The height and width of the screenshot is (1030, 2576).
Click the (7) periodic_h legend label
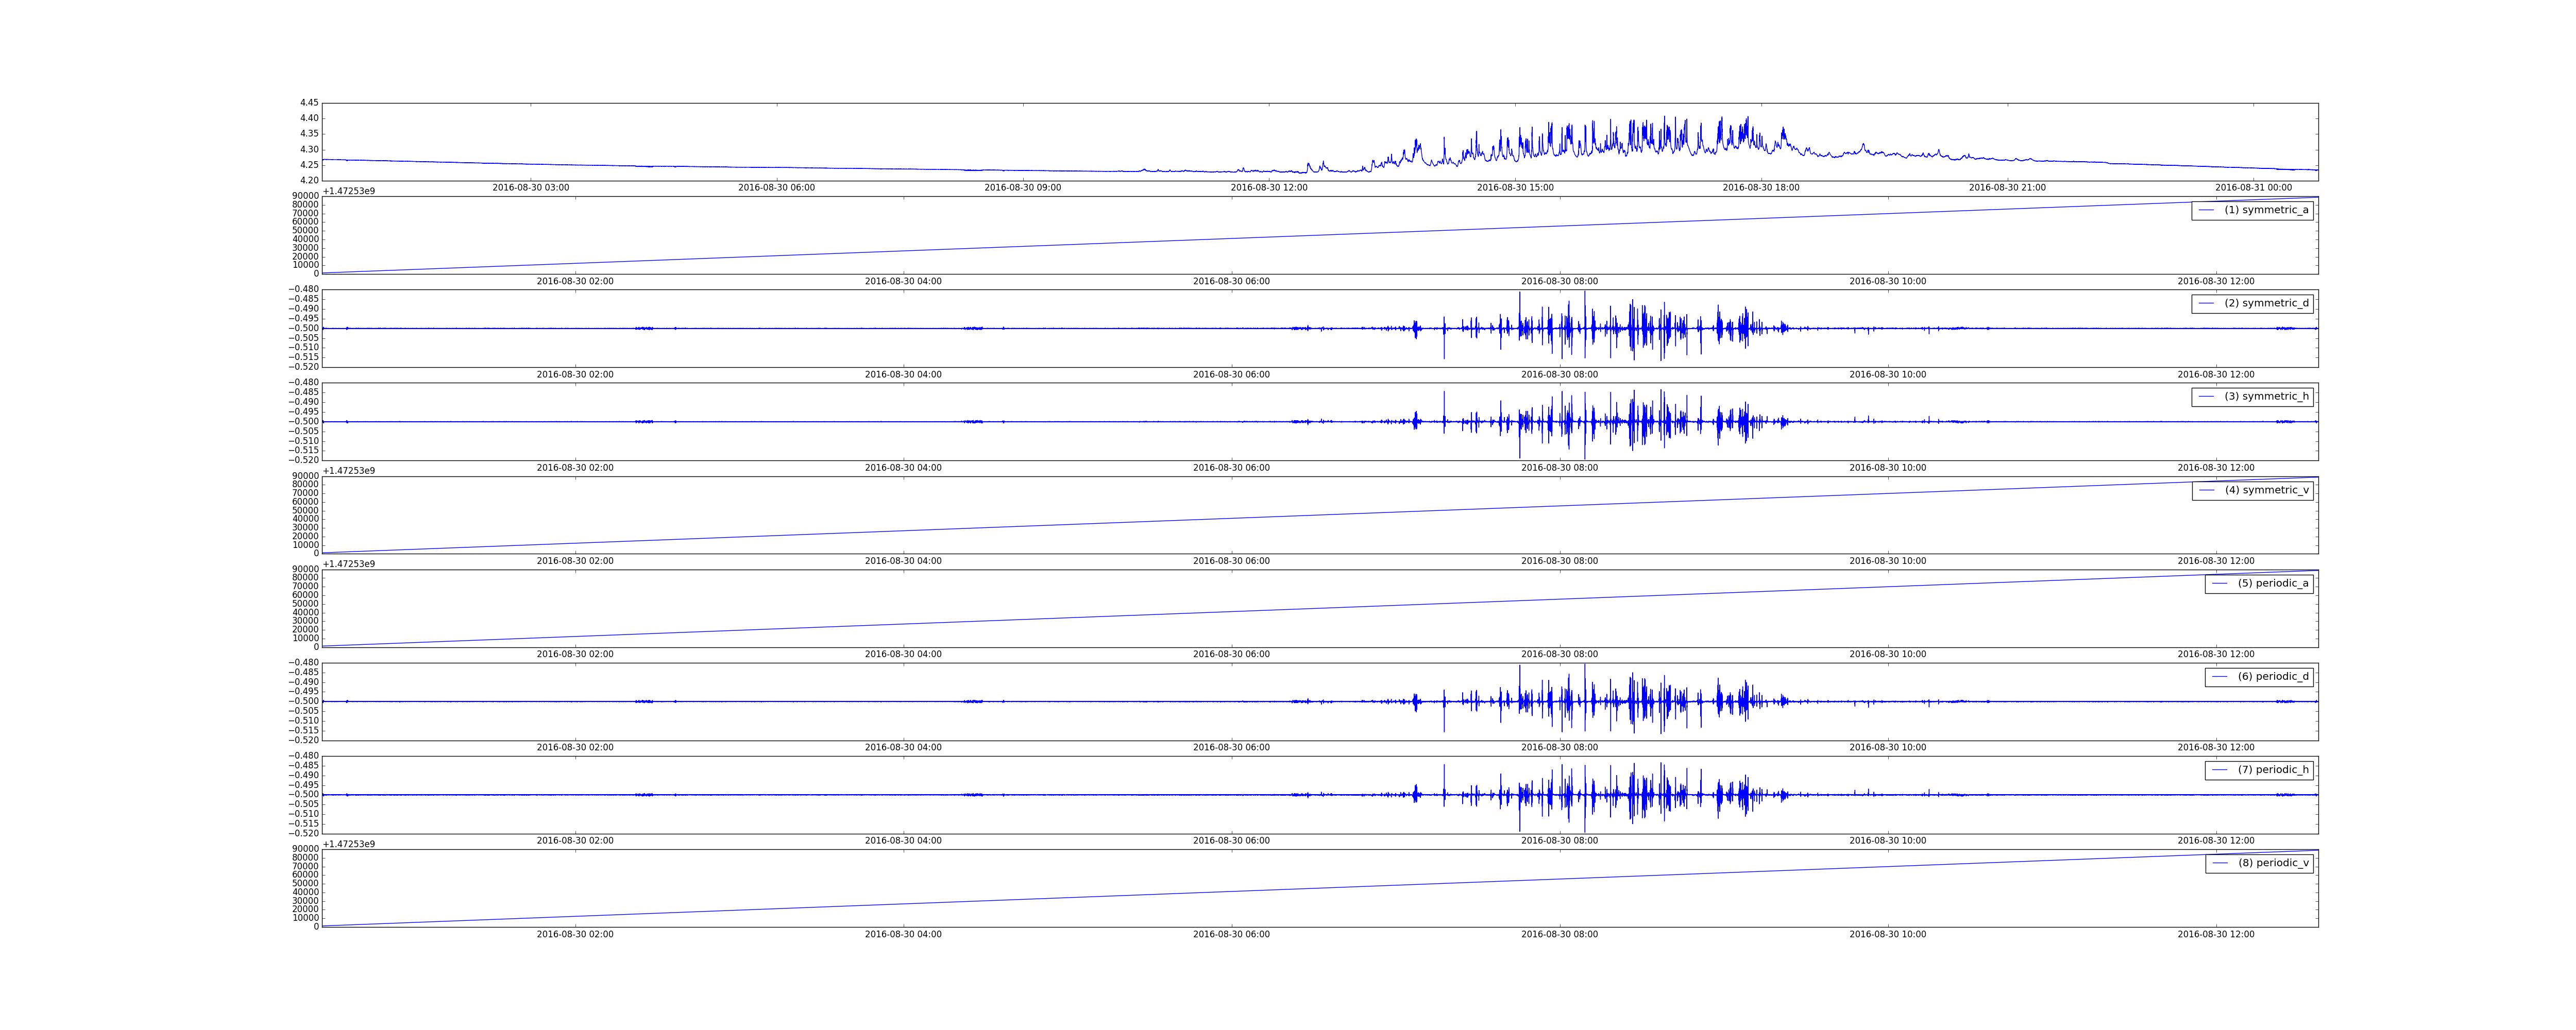2273,770
